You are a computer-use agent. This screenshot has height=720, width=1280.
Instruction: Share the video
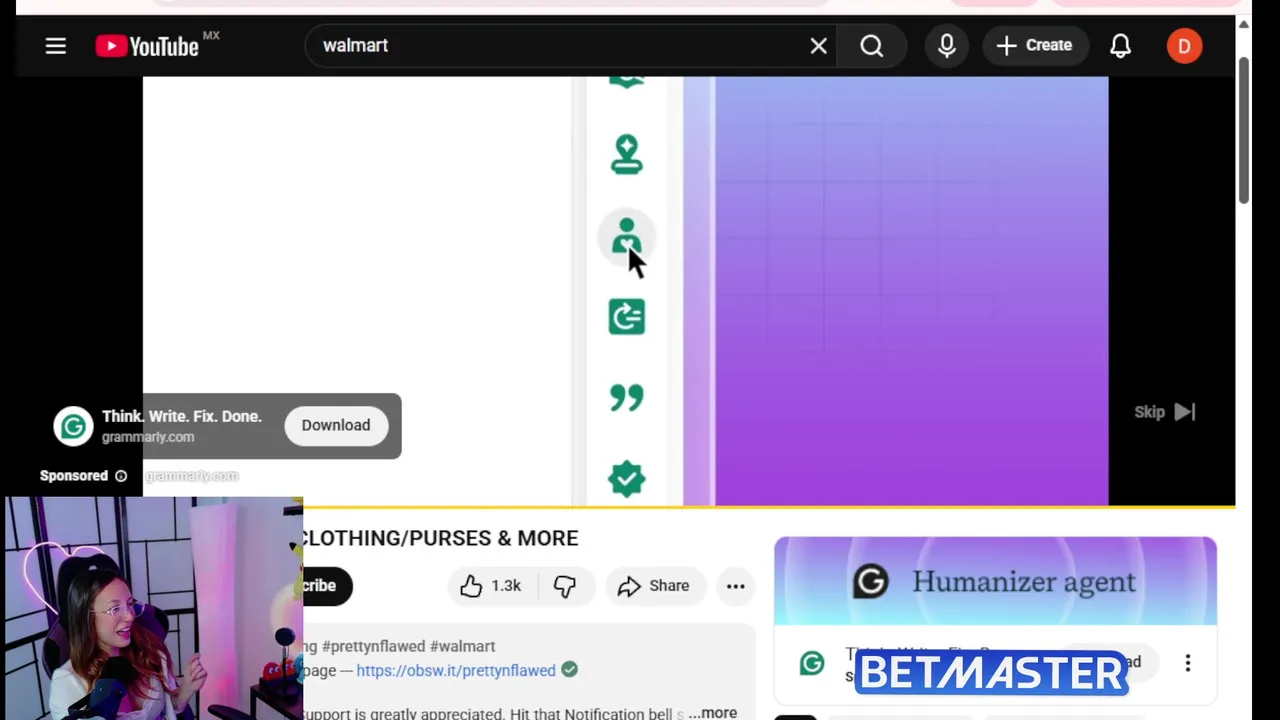tap(654, 586)
